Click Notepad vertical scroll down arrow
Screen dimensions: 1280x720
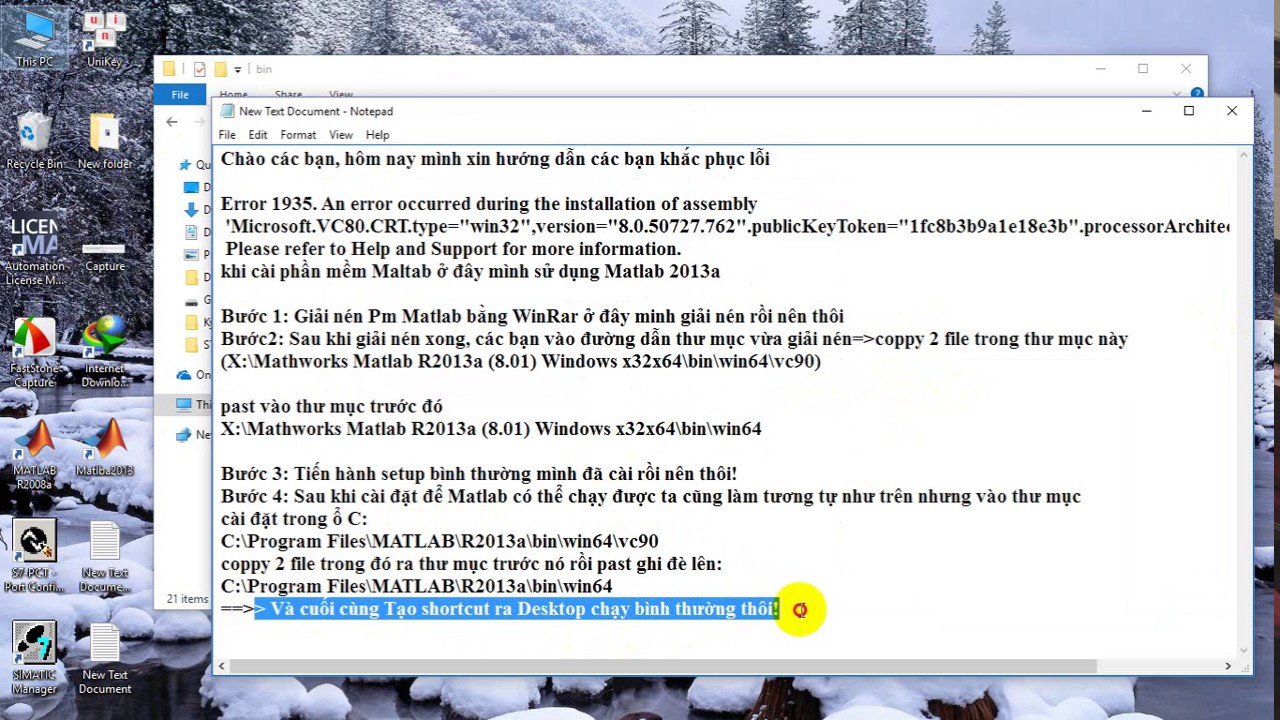[x=1244, y=650]
